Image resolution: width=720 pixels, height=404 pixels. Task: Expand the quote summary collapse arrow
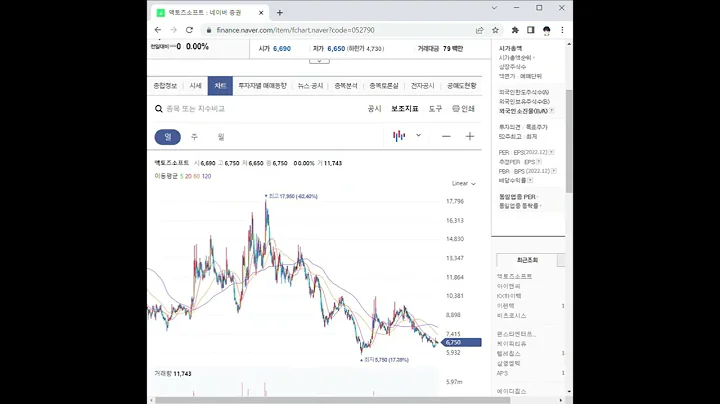(319, 61)
